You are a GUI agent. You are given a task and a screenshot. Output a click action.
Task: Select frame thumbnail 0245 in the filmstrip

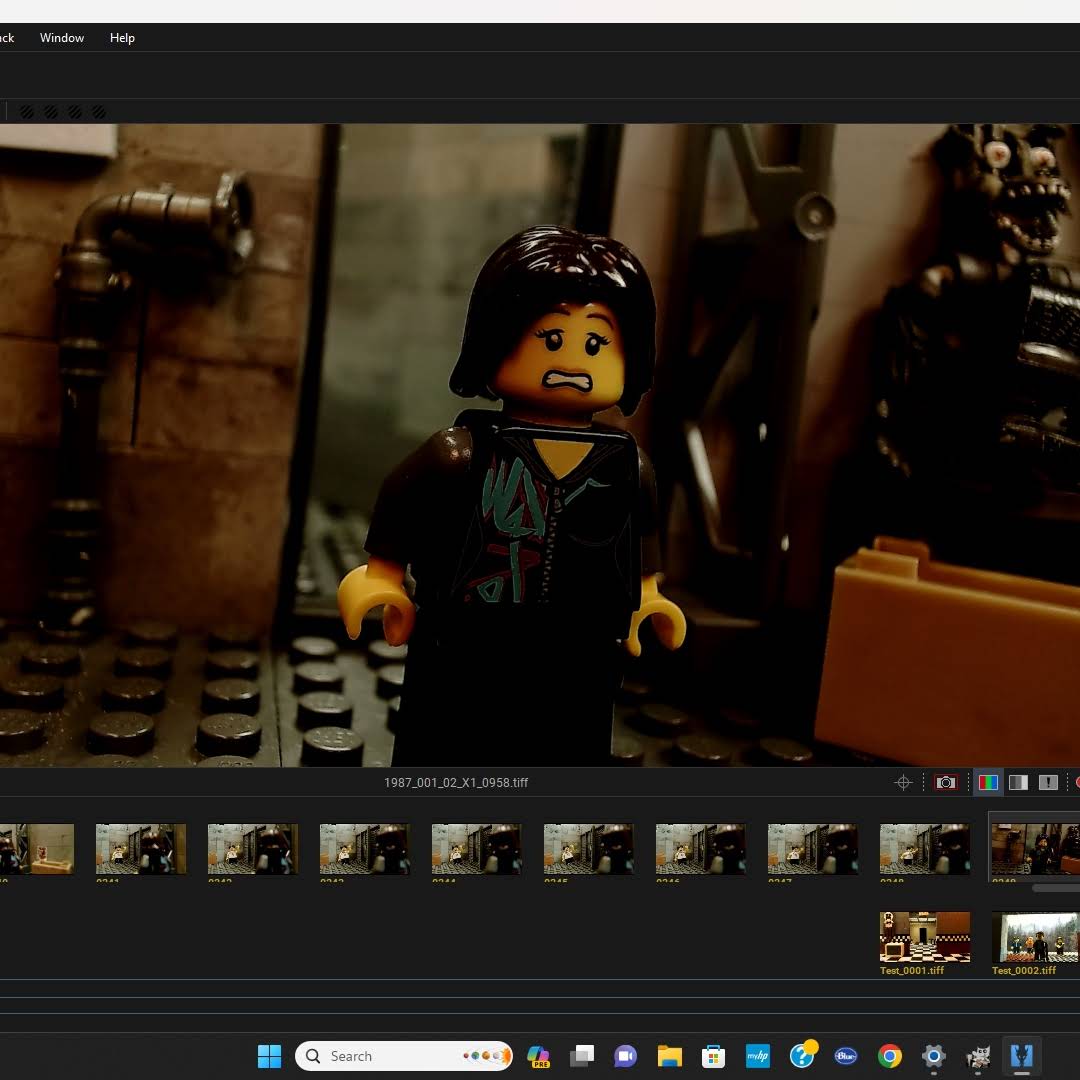coord(588,849)
